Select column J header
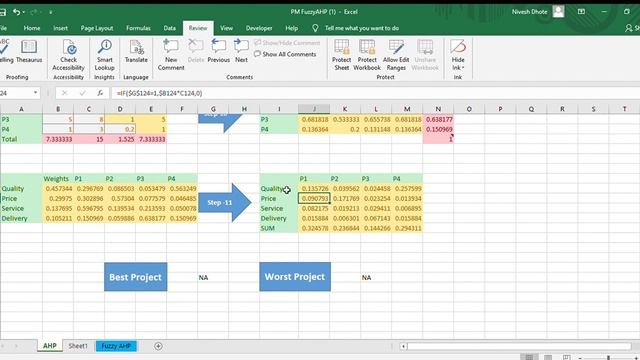The height and width of the screenshot is (360, 640). (314, 109)
